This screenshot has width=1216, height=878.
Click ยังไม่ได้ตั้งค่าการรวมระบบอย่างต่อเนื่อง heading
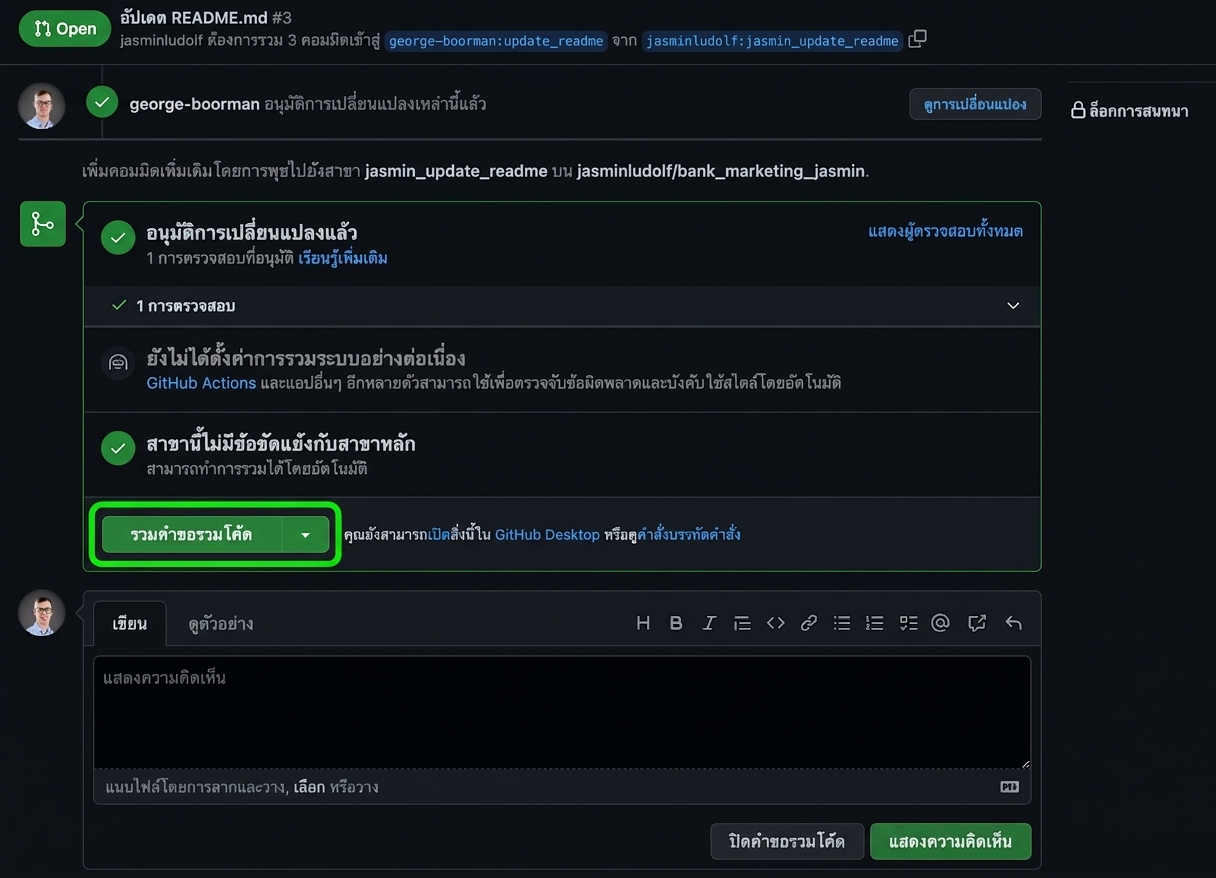click(x=306, y=358)
